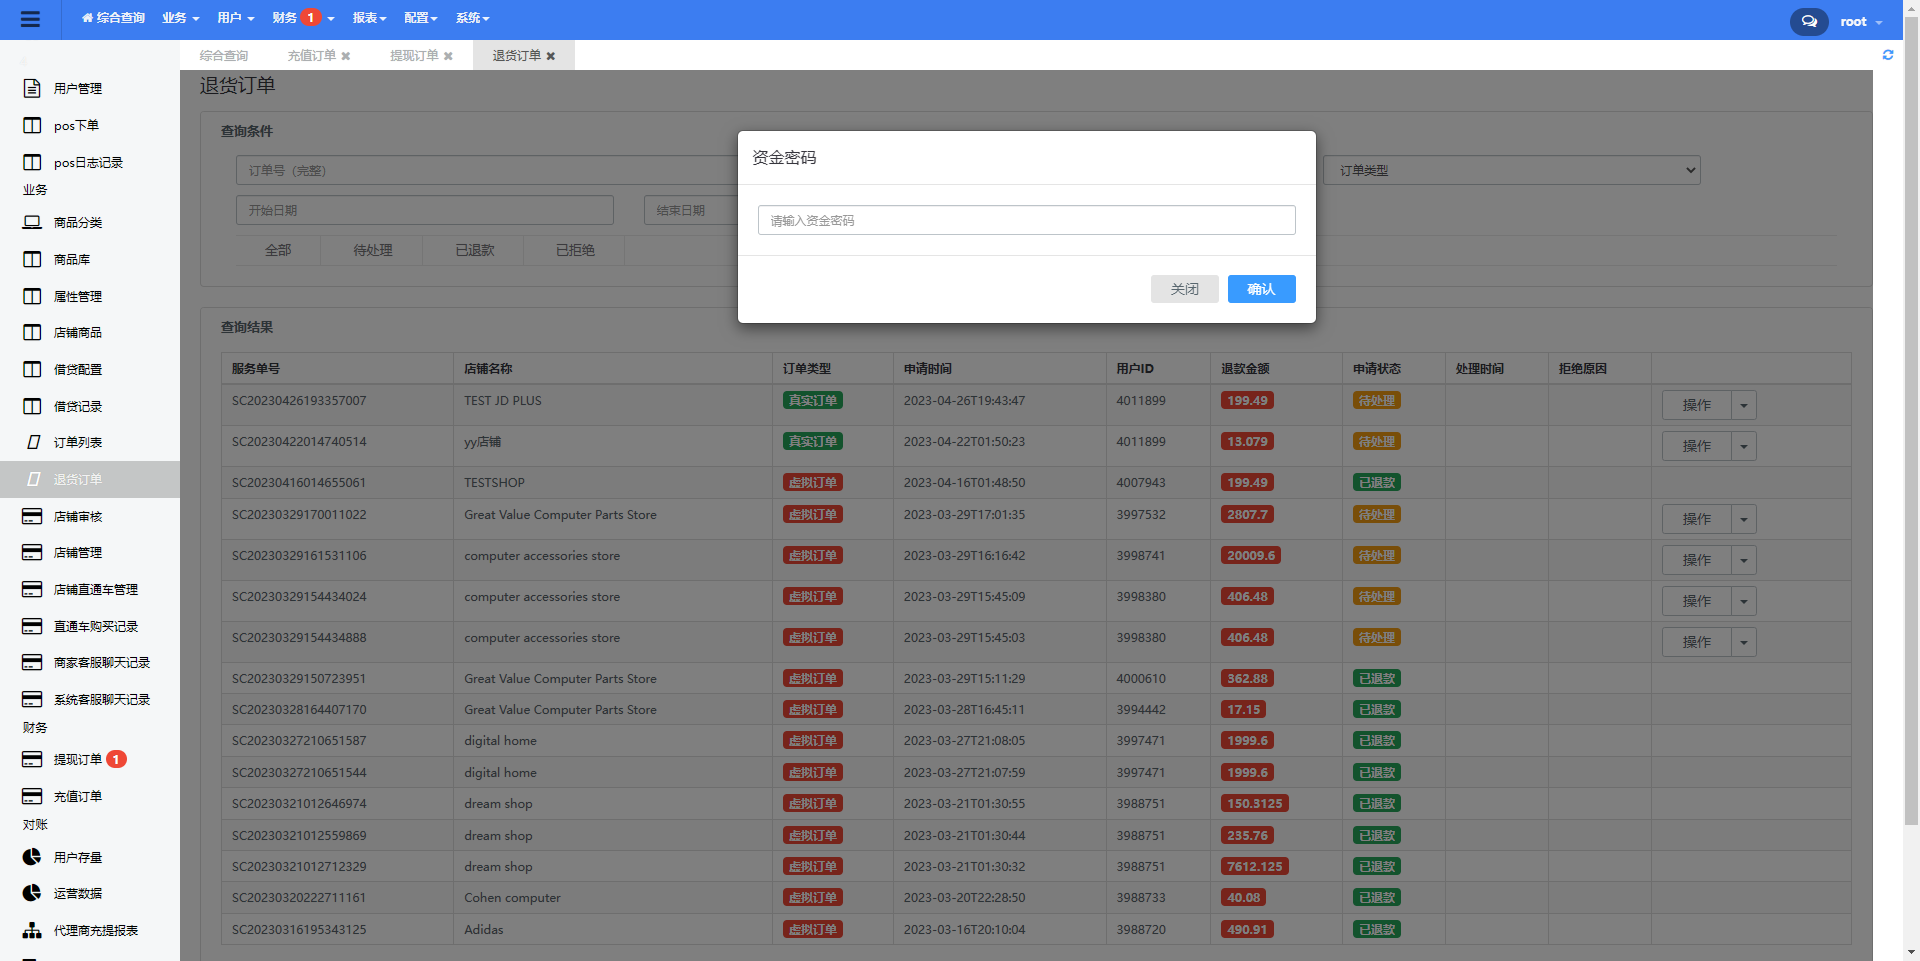This screenshot has width=1920, height=961.
Task: Filter by 已退款 status tab
Action: (475, 250)
